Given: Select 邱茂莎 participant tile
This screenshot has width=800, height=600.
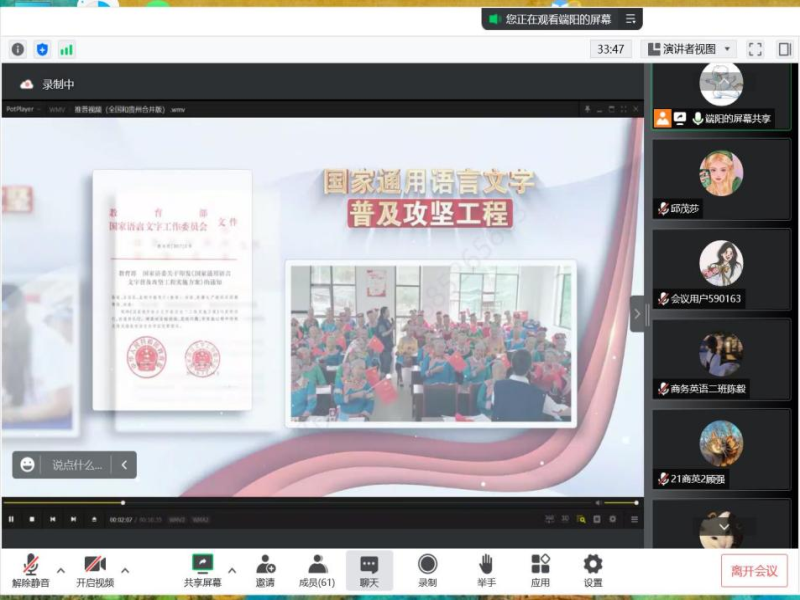Looking at the screenshot, I should click(x=721, y=179).
